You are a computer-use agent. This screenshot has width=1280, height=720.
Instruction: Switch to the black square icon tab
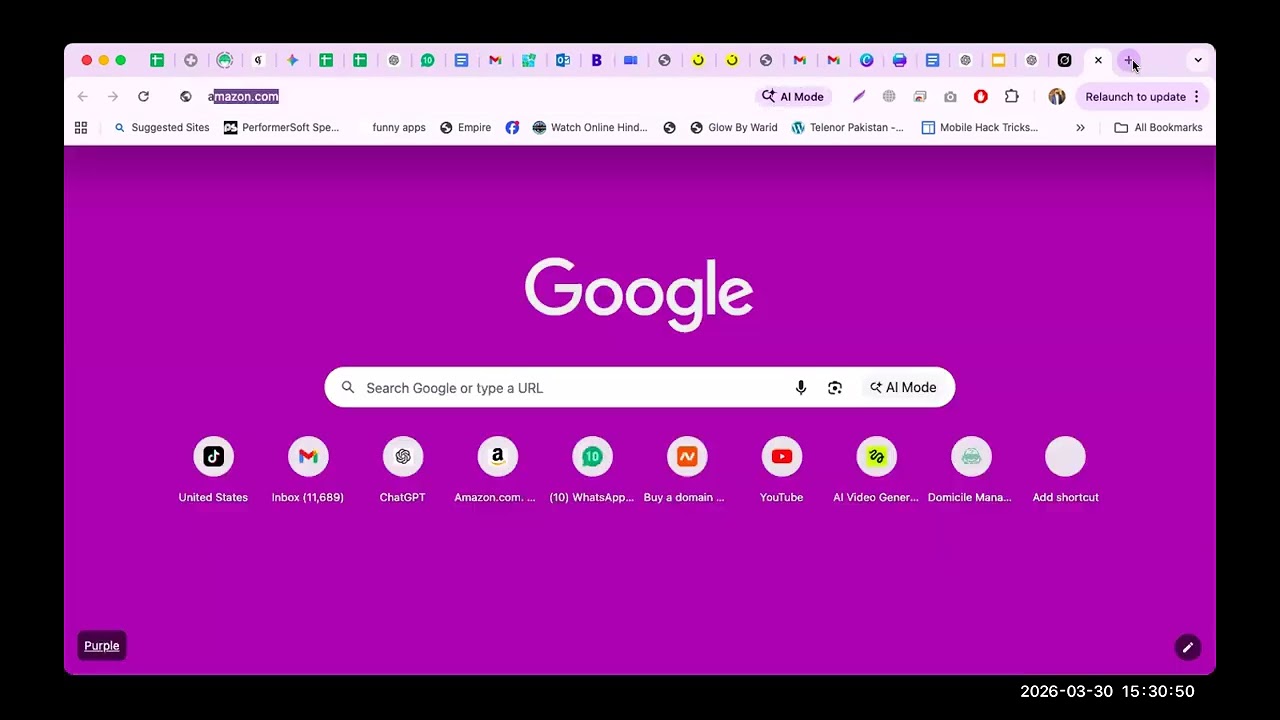tap(1064, 60)
